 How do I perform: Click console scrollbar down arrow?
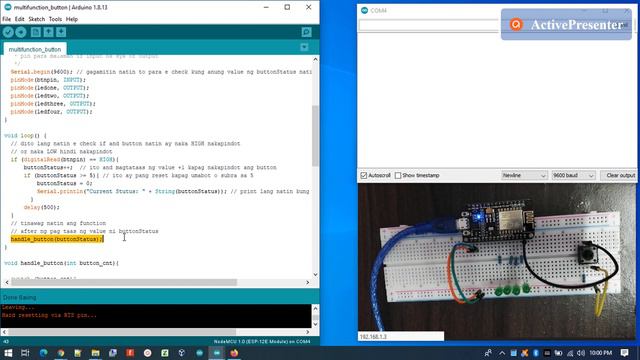point(315,324)
